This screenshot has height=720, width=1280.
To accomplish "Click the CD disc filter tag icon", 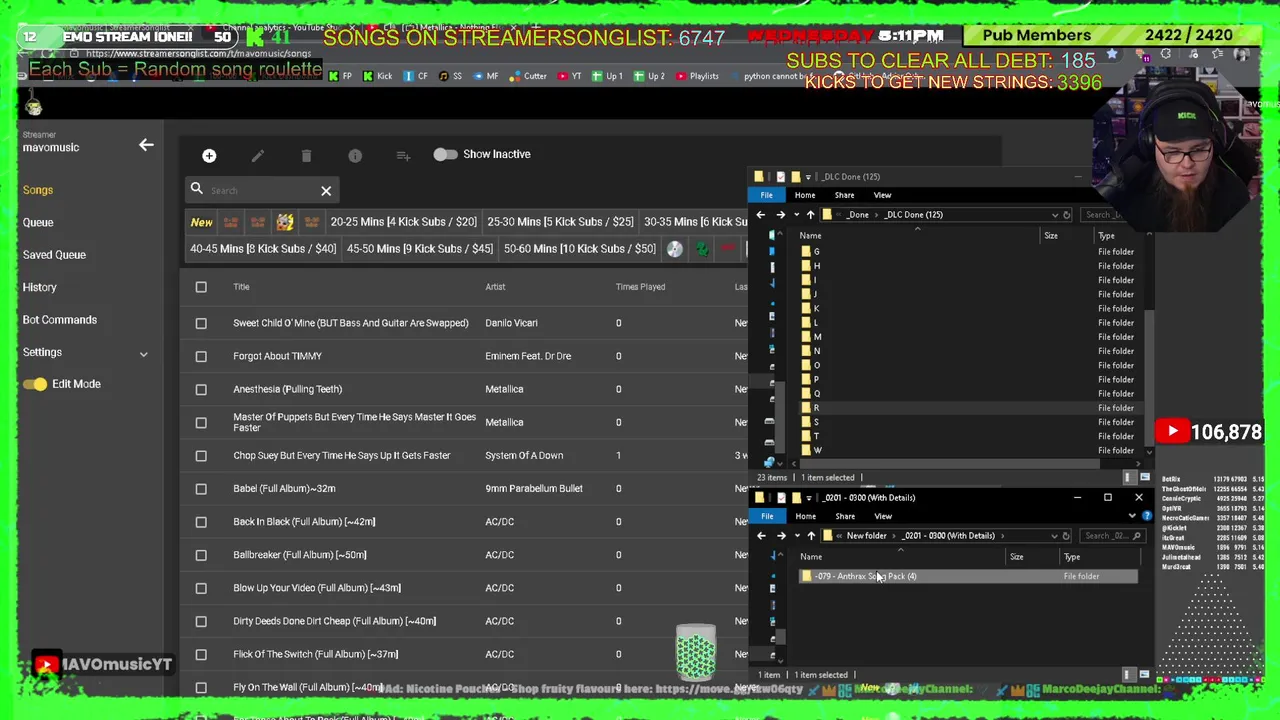I will click(675, 249).
